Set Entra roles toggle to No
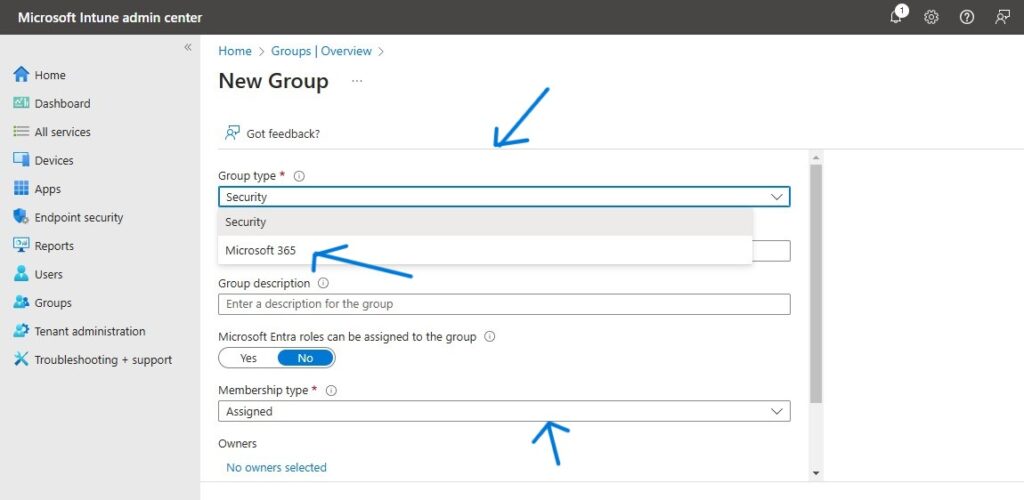 point(305,358)
